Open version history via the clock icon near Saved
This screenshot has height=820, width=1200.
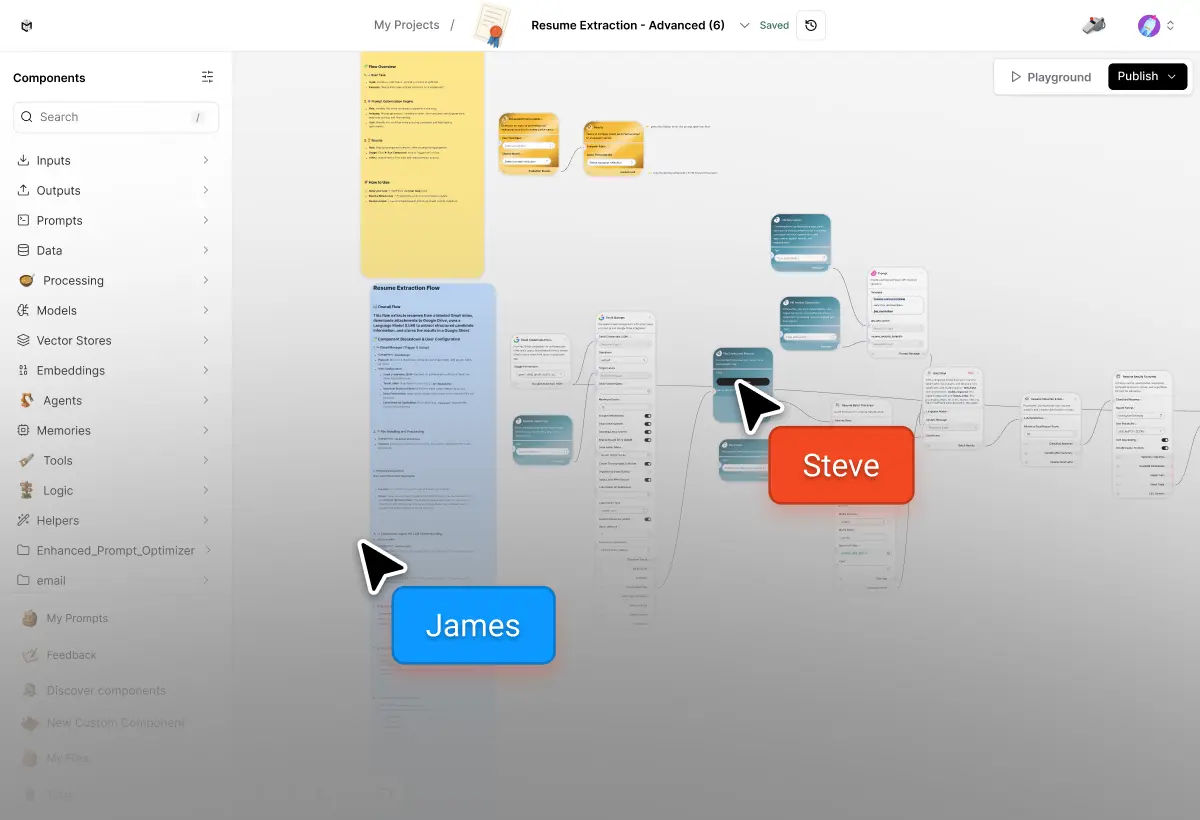pyautogui.click(x=810, y=24)
